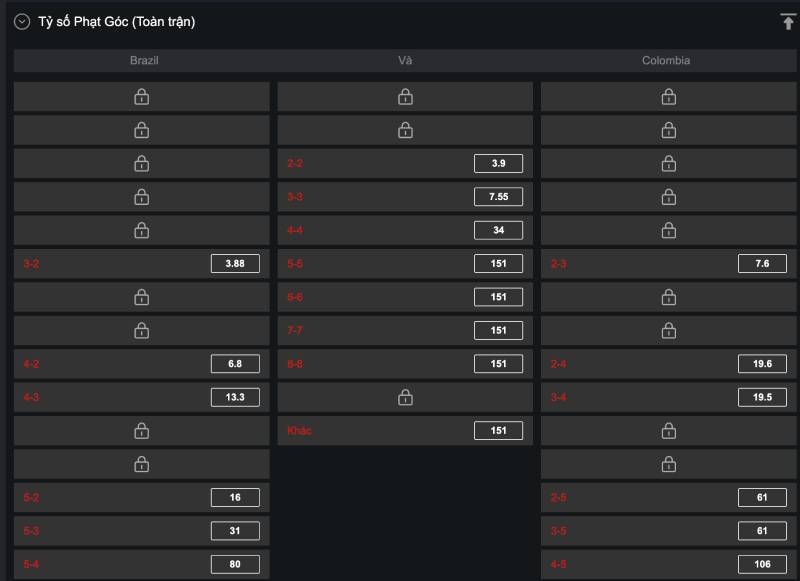Click the lock icon directly above Brazil 3-2
This screenshot has height=581, width=800.
point(141,230)
